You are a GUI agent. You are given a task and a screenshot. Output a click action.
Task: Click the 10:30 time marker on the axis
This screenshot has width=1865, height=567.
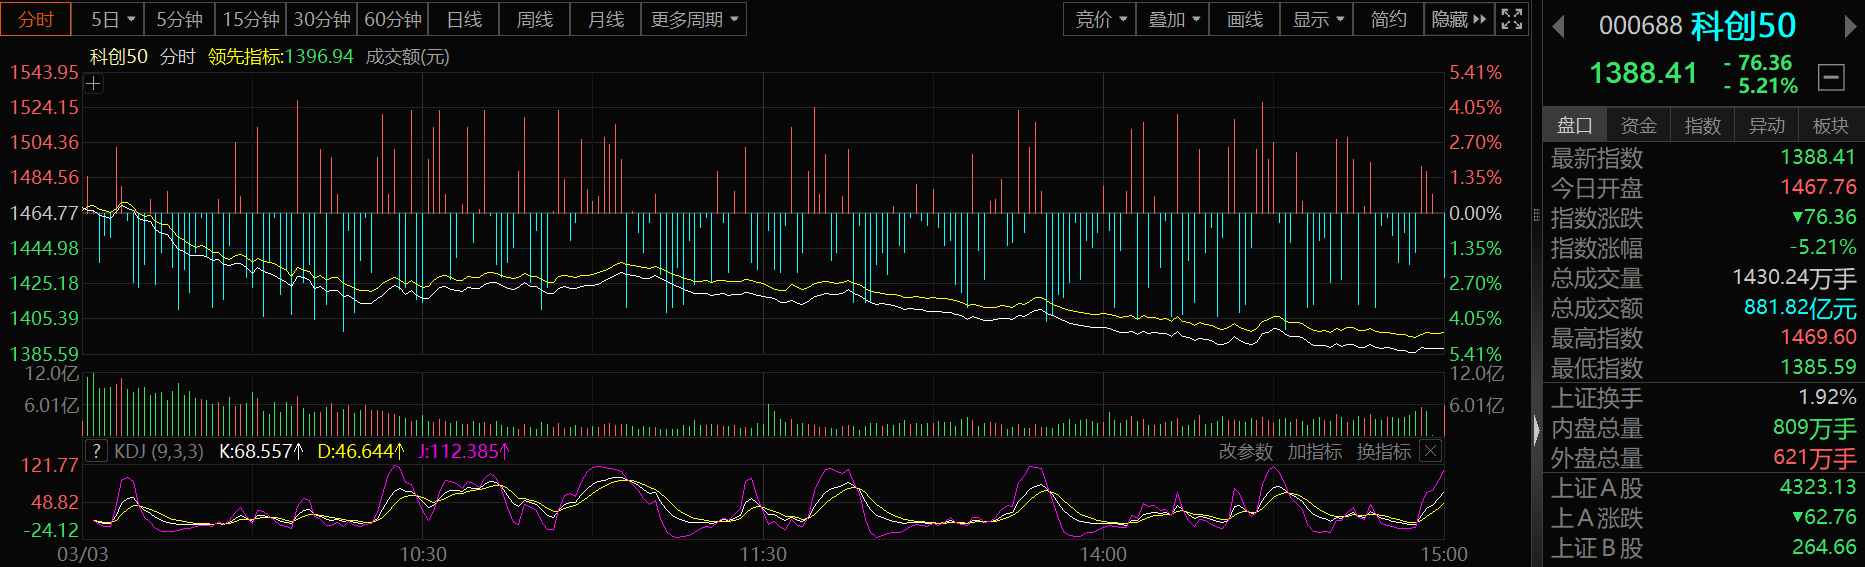click(423, 554)
